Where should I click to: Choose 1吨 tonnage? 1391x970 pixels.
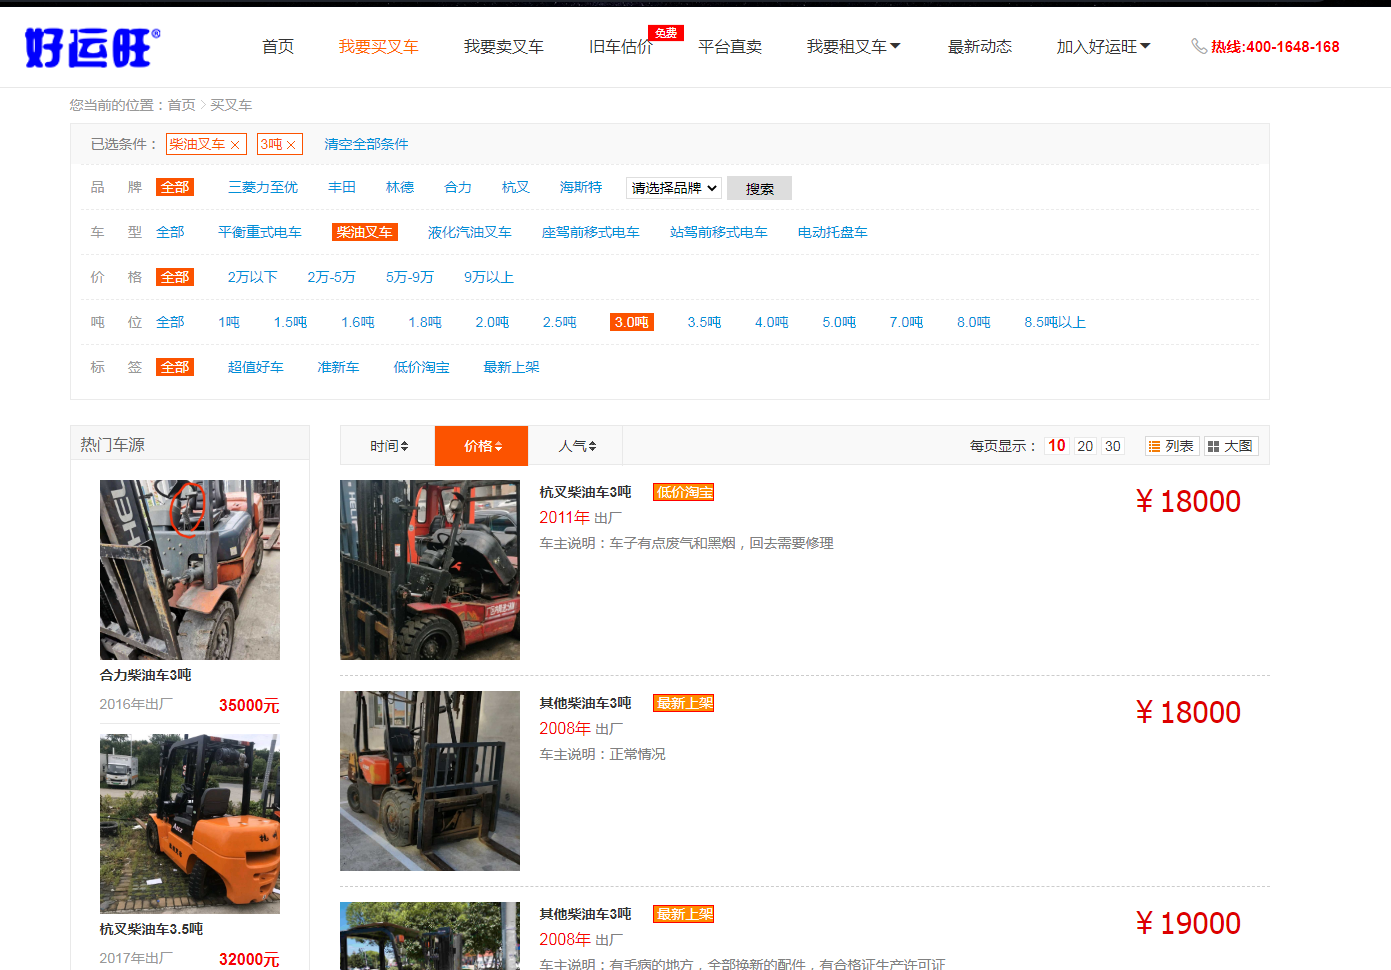click(x=229, y=322)
